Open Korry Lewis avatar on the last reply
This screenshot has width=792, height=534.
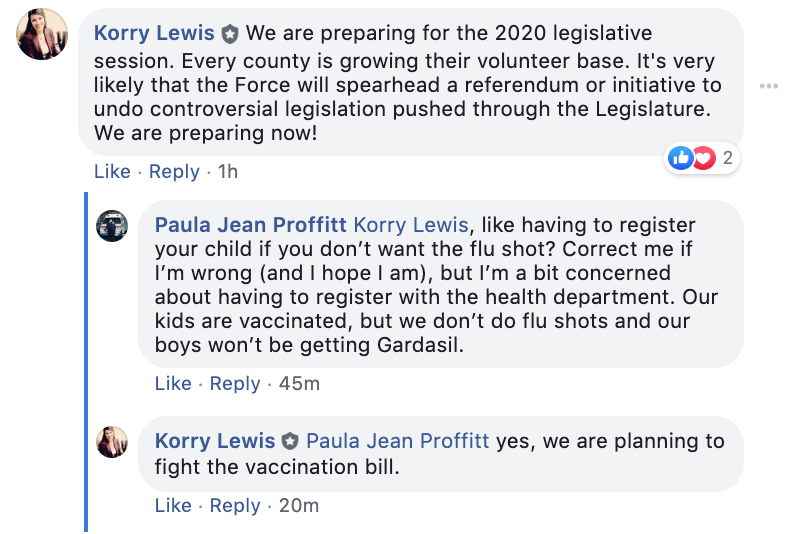coord(112,442)
